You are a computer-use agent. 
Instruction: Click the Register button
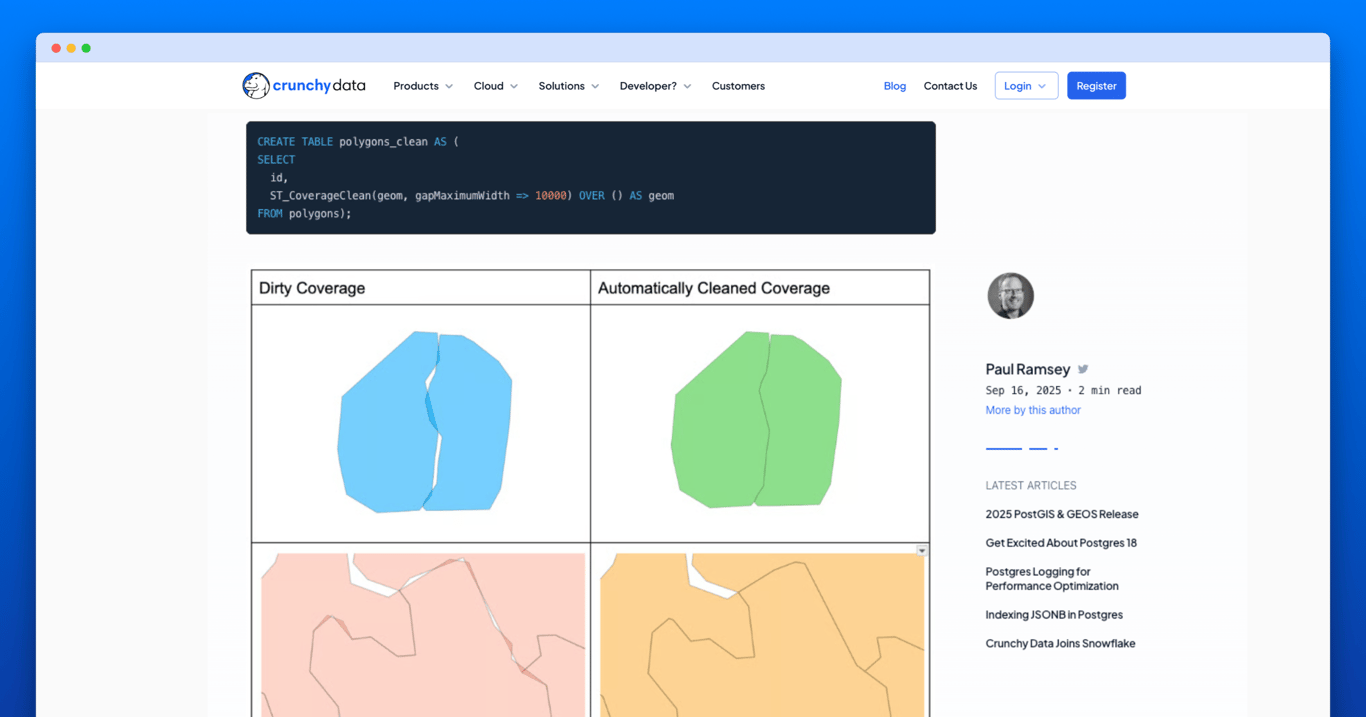pos(1096,85)
